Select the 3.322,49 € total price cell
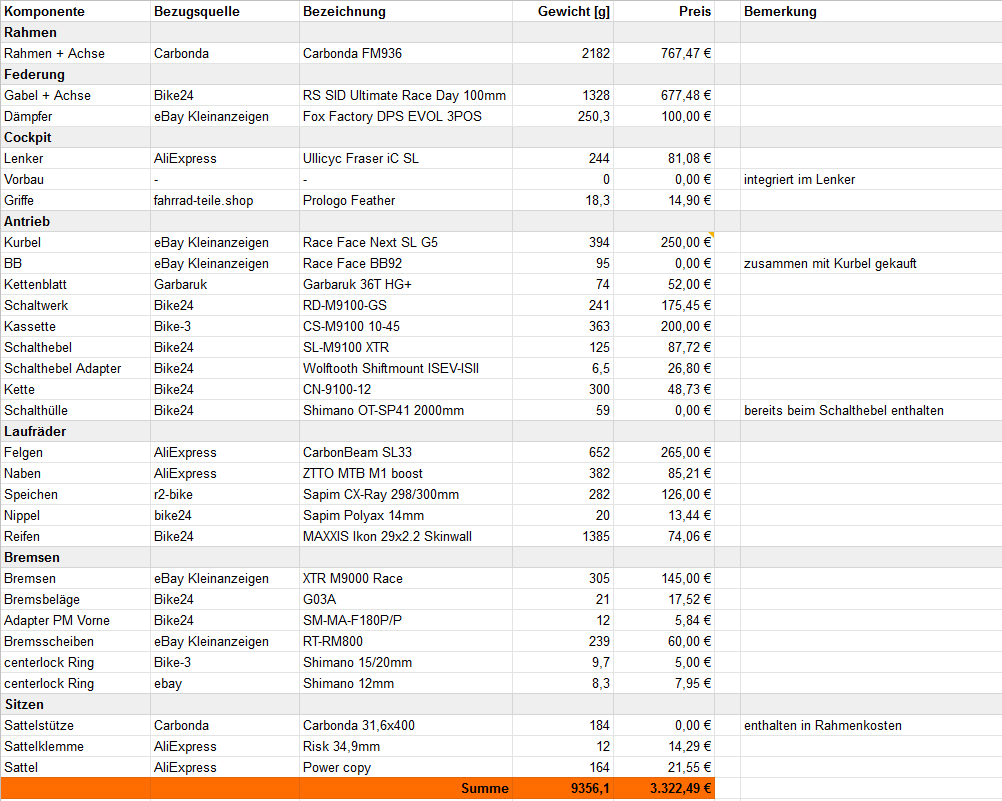 click(x=664, y=788)
